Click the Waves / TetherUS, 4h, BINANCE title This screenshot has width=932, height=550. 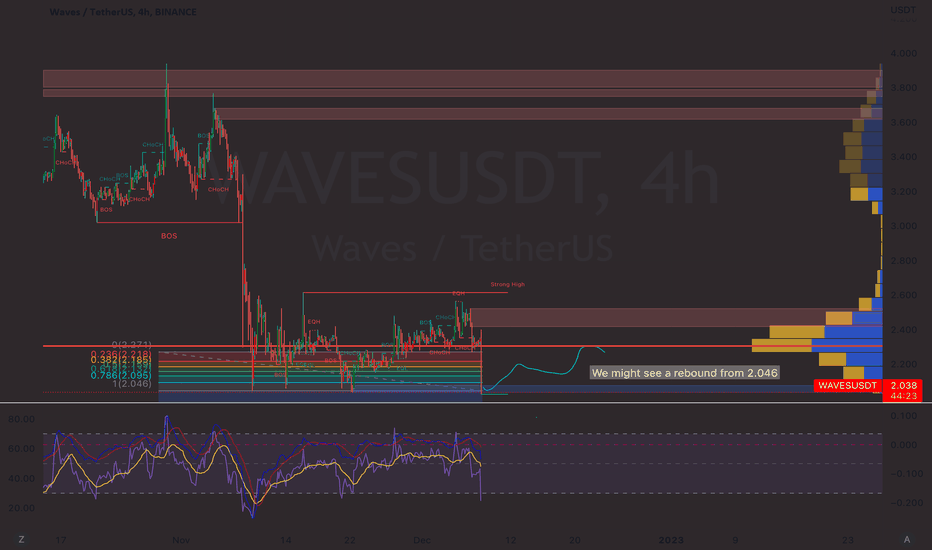(x=123, y=12)
